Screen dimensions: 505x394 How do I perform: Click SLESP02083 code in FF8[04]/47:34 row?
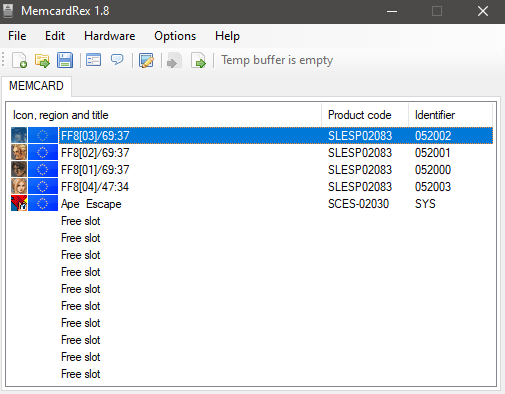[x=360, y=187]
